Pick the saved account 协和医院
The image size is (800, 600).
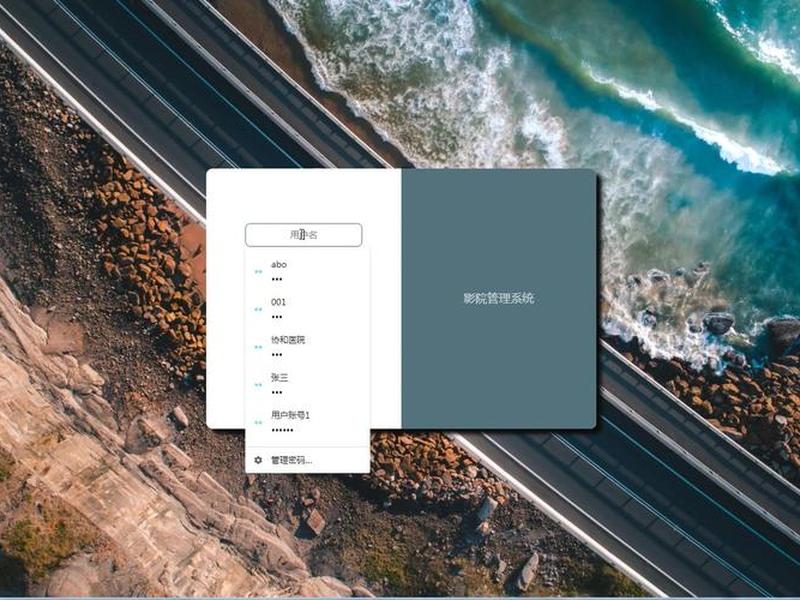coord(308,346)
